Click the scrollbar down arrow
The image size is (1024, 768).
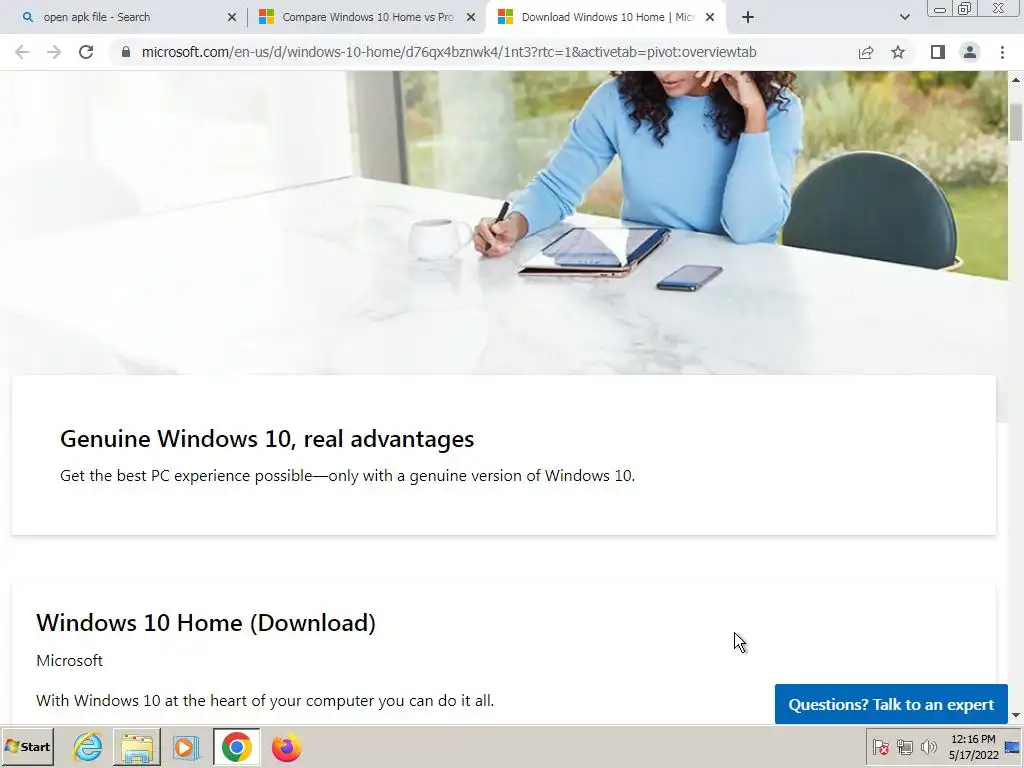(x=1016, y=716)
